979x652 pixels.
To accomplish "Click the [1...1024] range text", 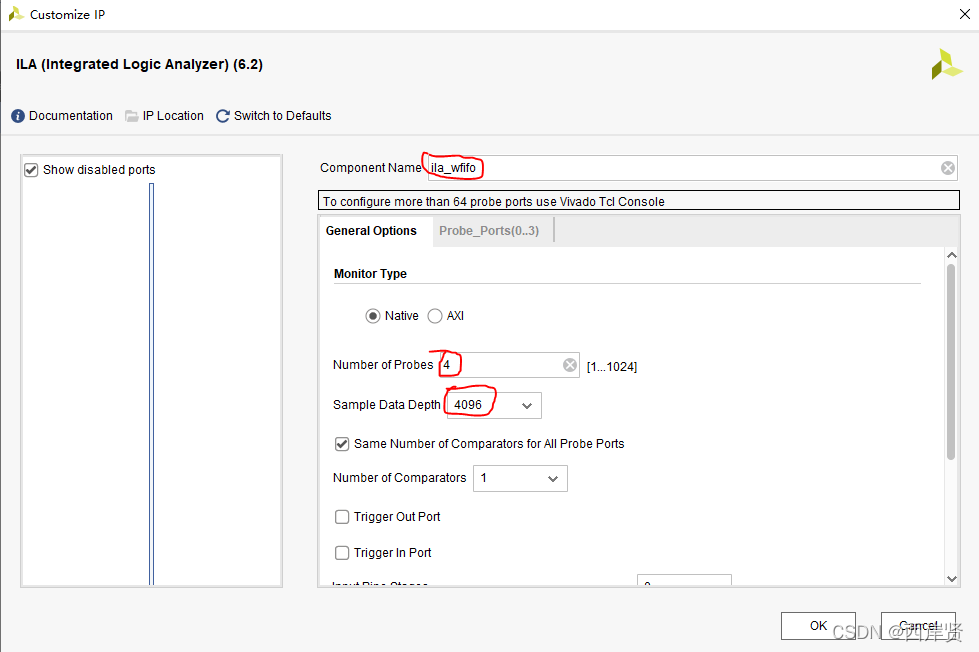I will tap(612, 367).
